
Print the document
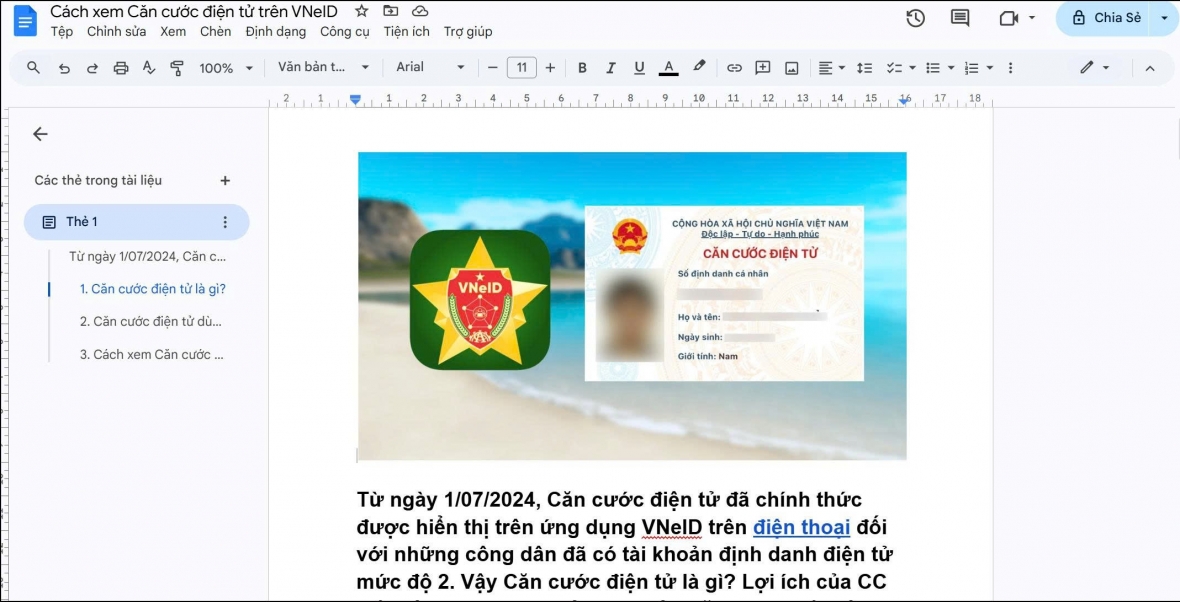[x=120, y=68]
